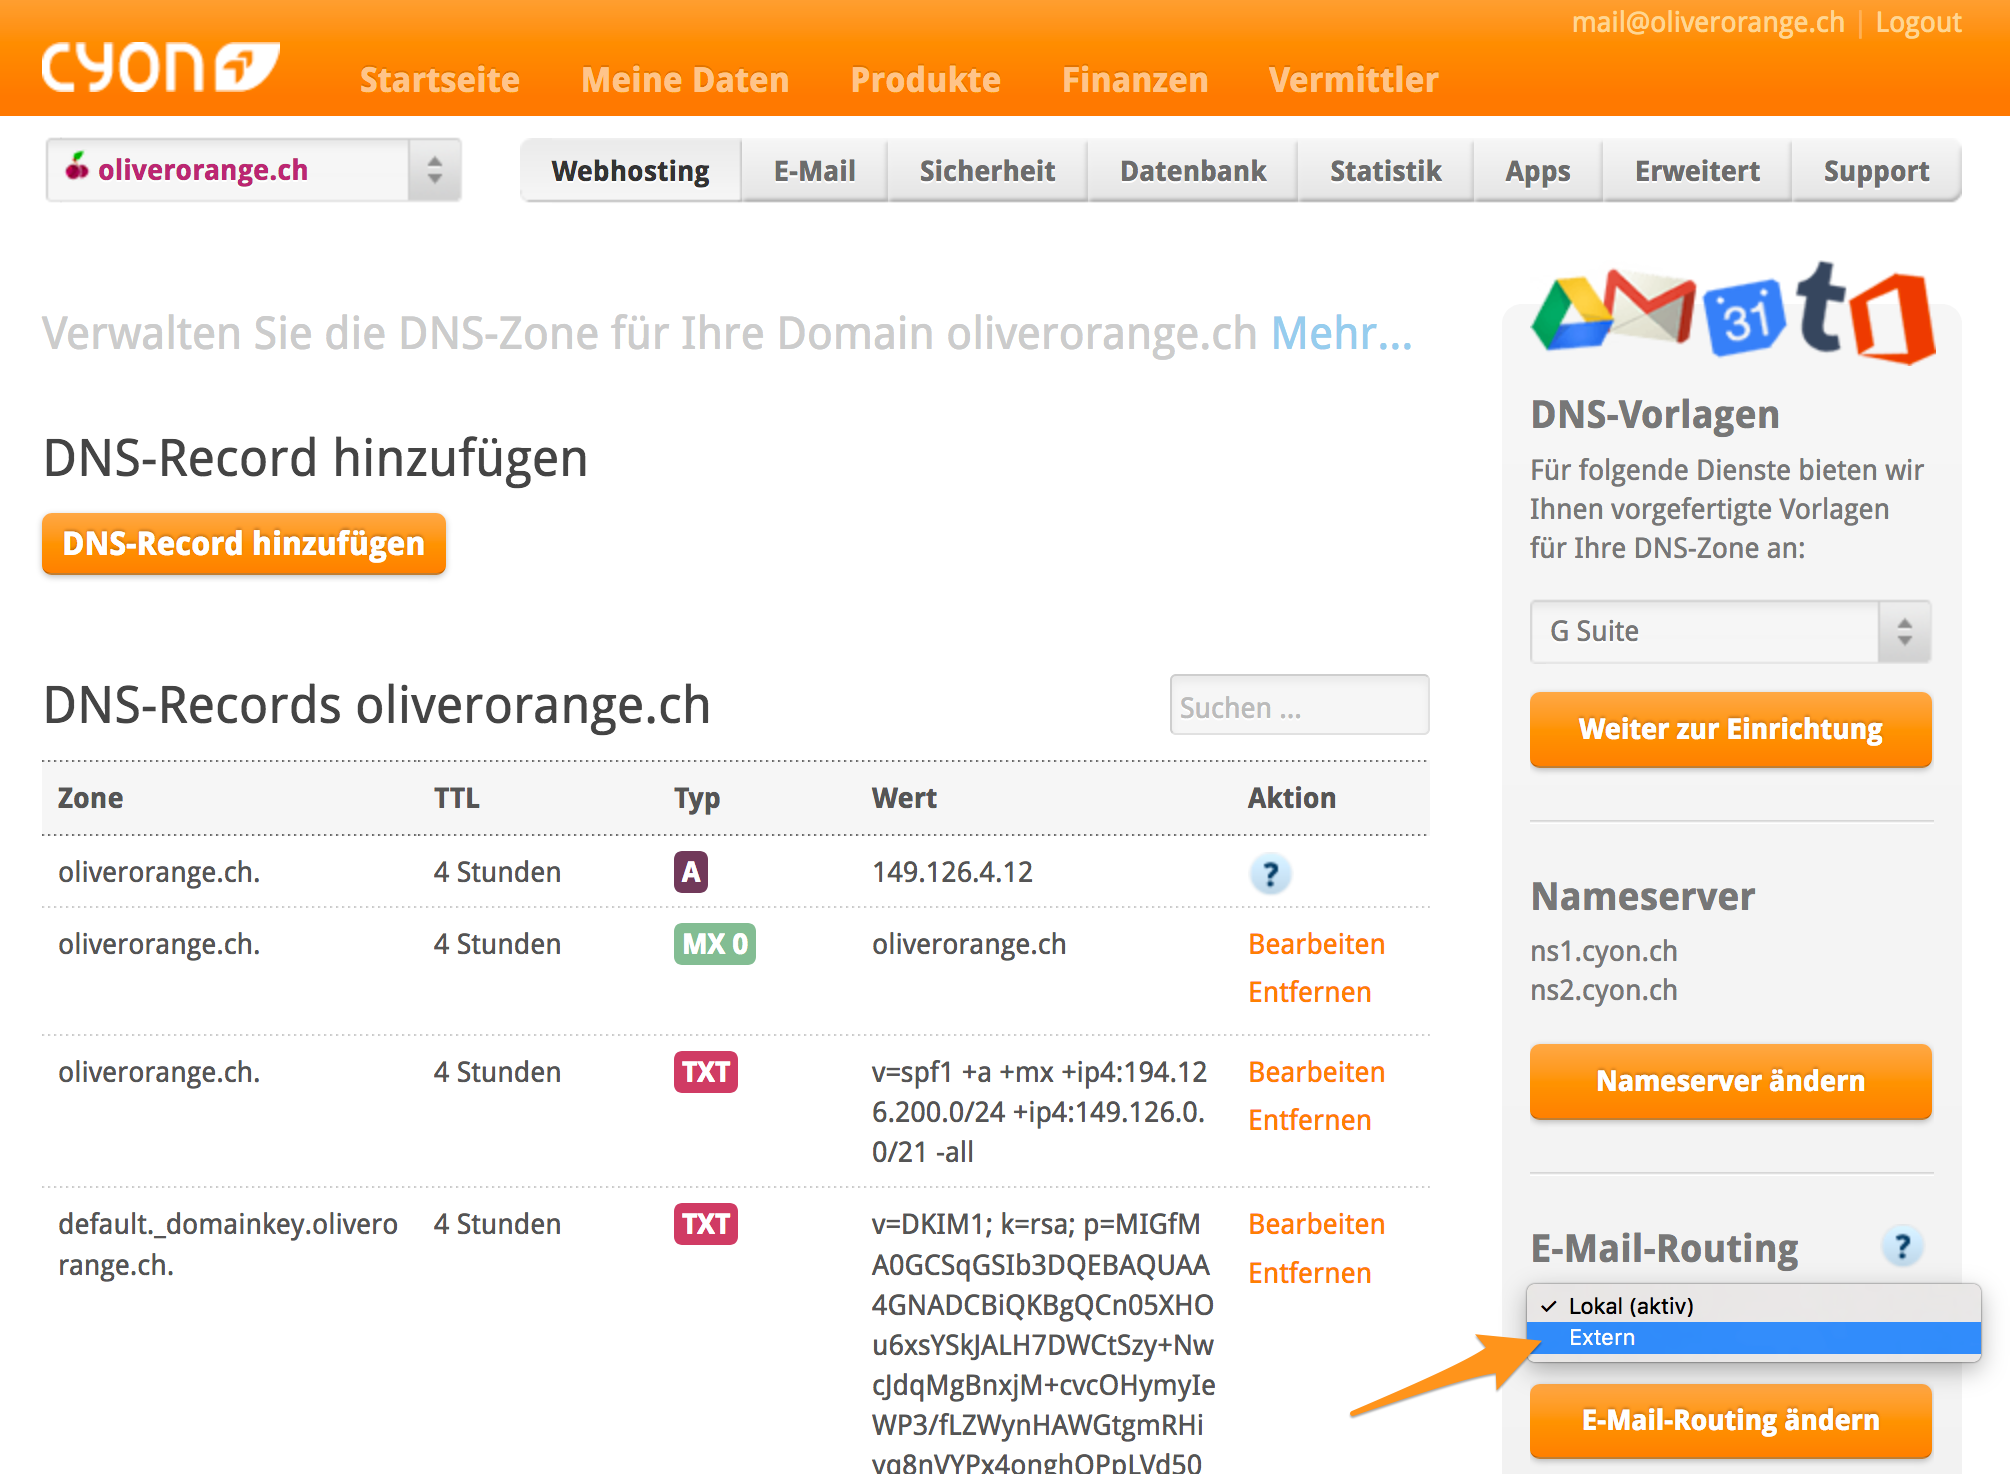The width and height of the screenshot is (2010, 1474).
Task: Click the Gmail envelope icon
Action: pyautogui.click(x=1650, y=306)
